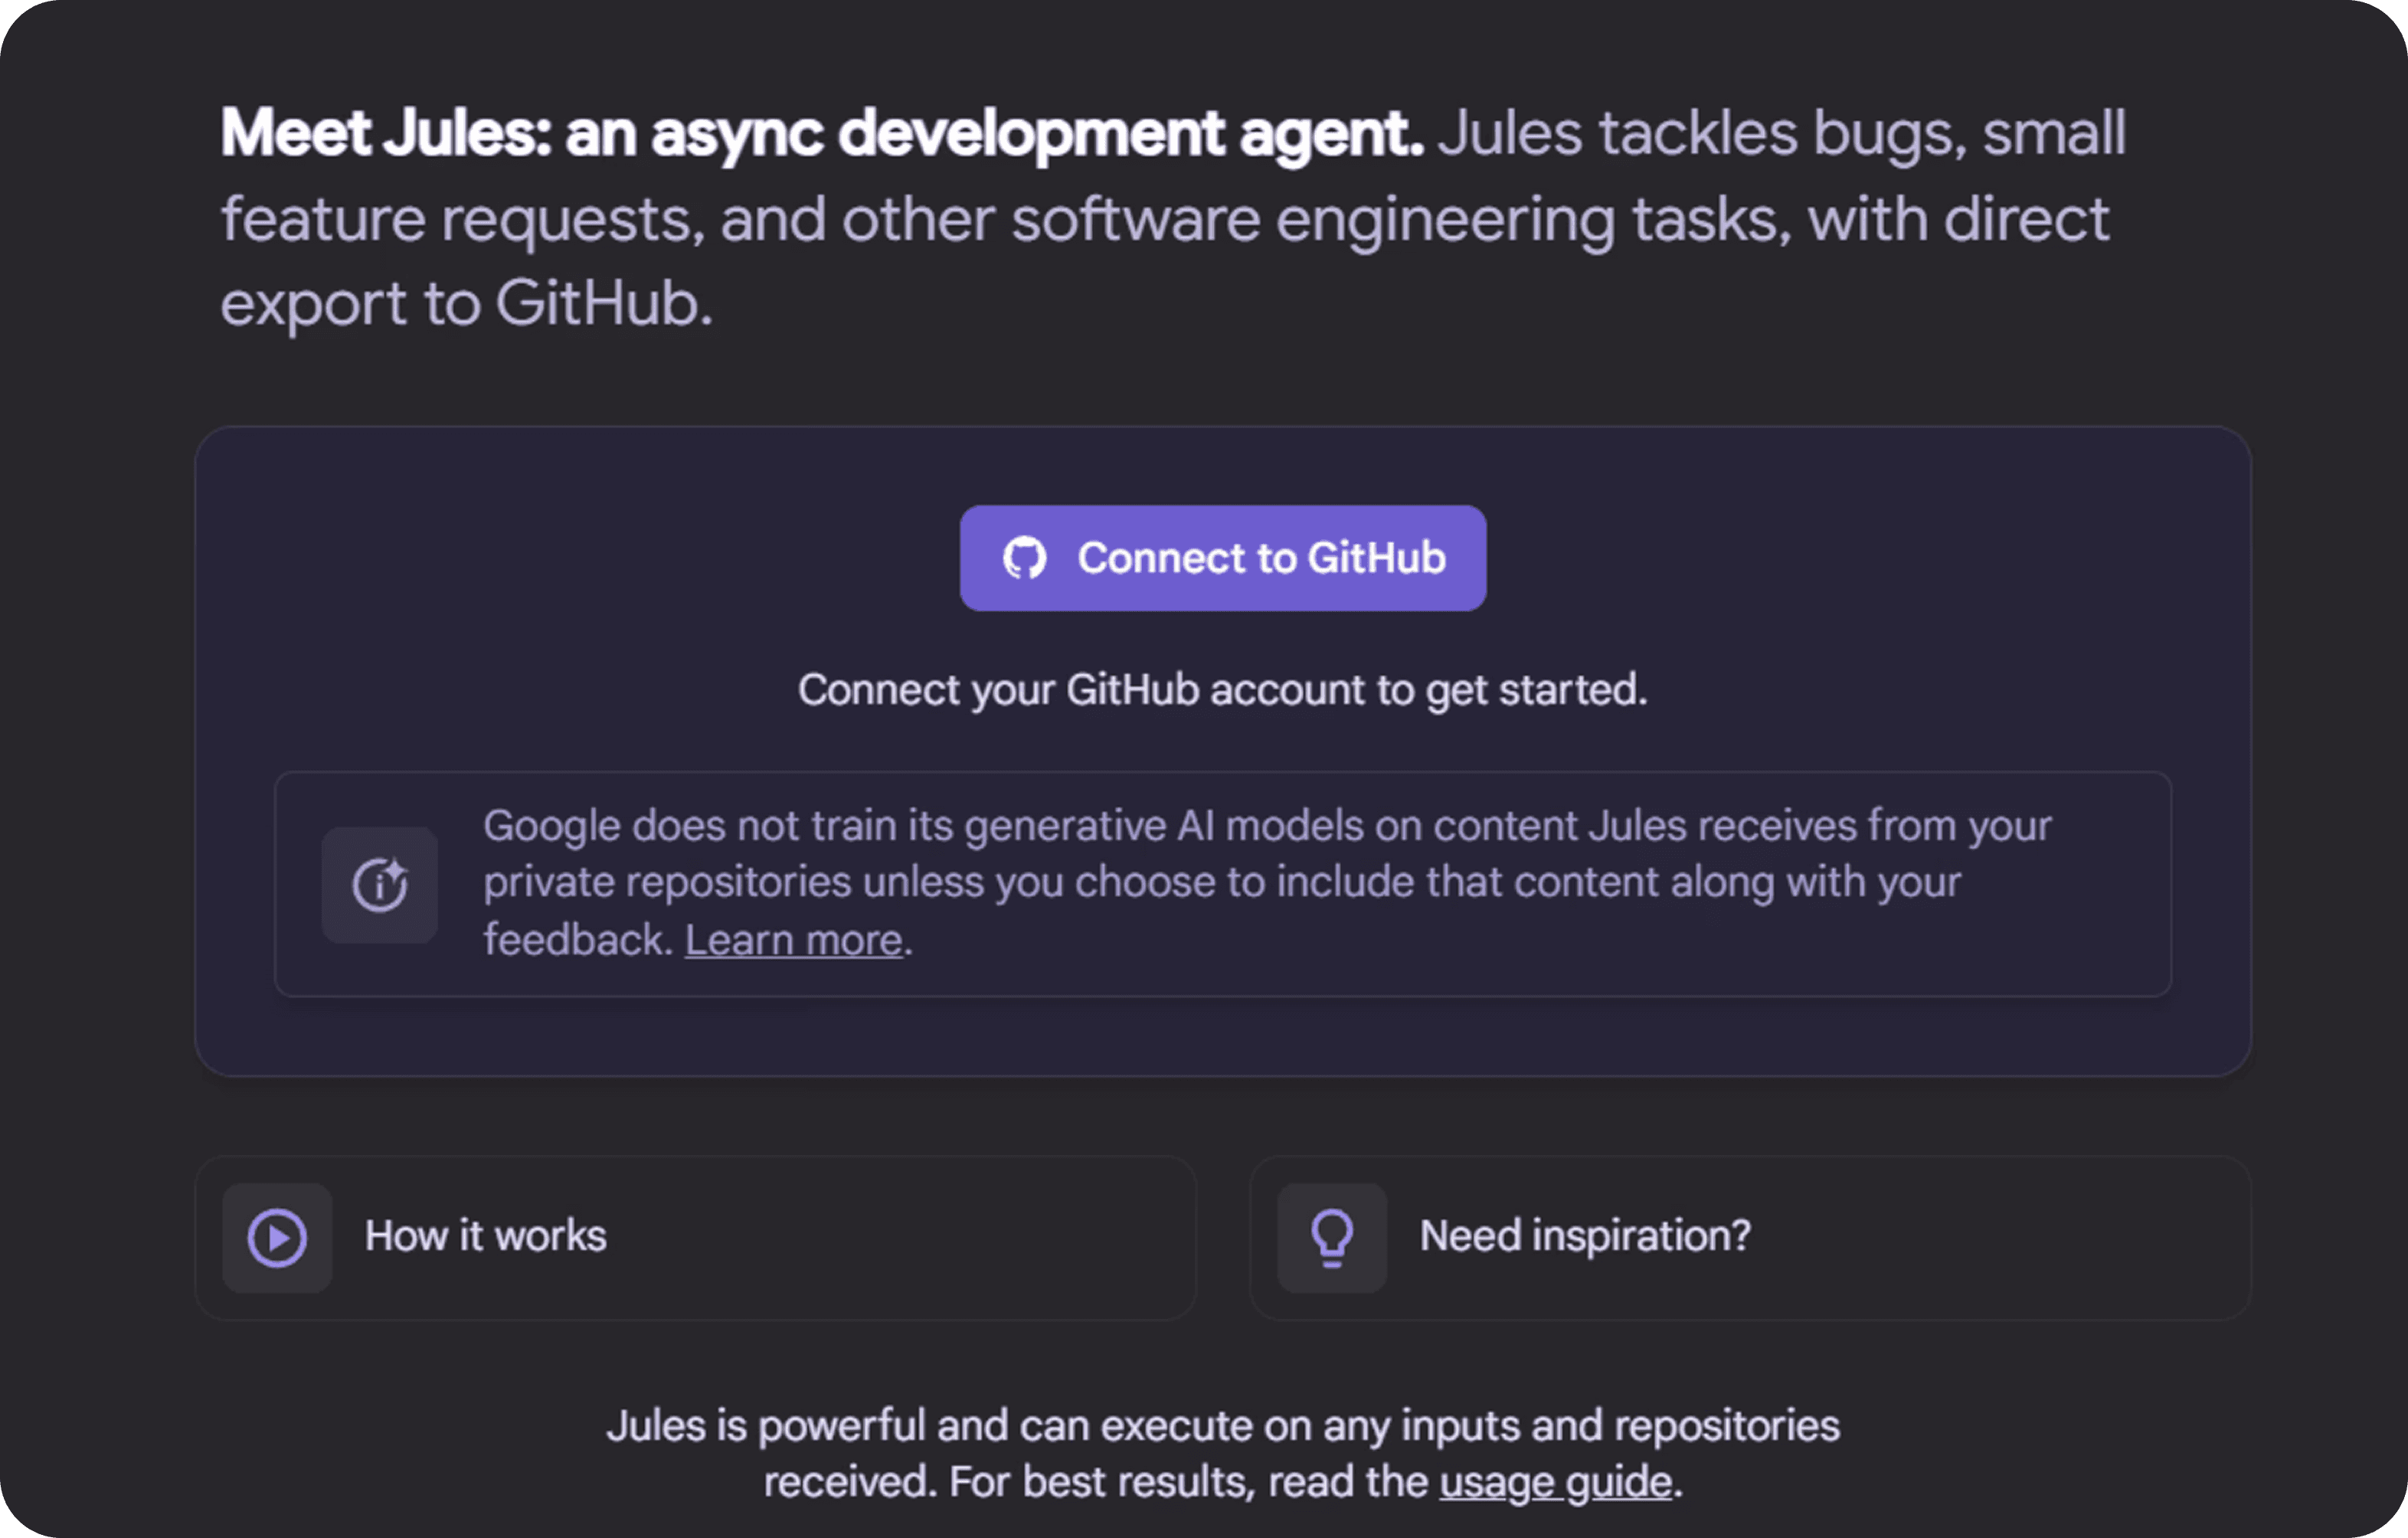
Task: Click empty space right of How it works
Action: (x=900, y=1238)
